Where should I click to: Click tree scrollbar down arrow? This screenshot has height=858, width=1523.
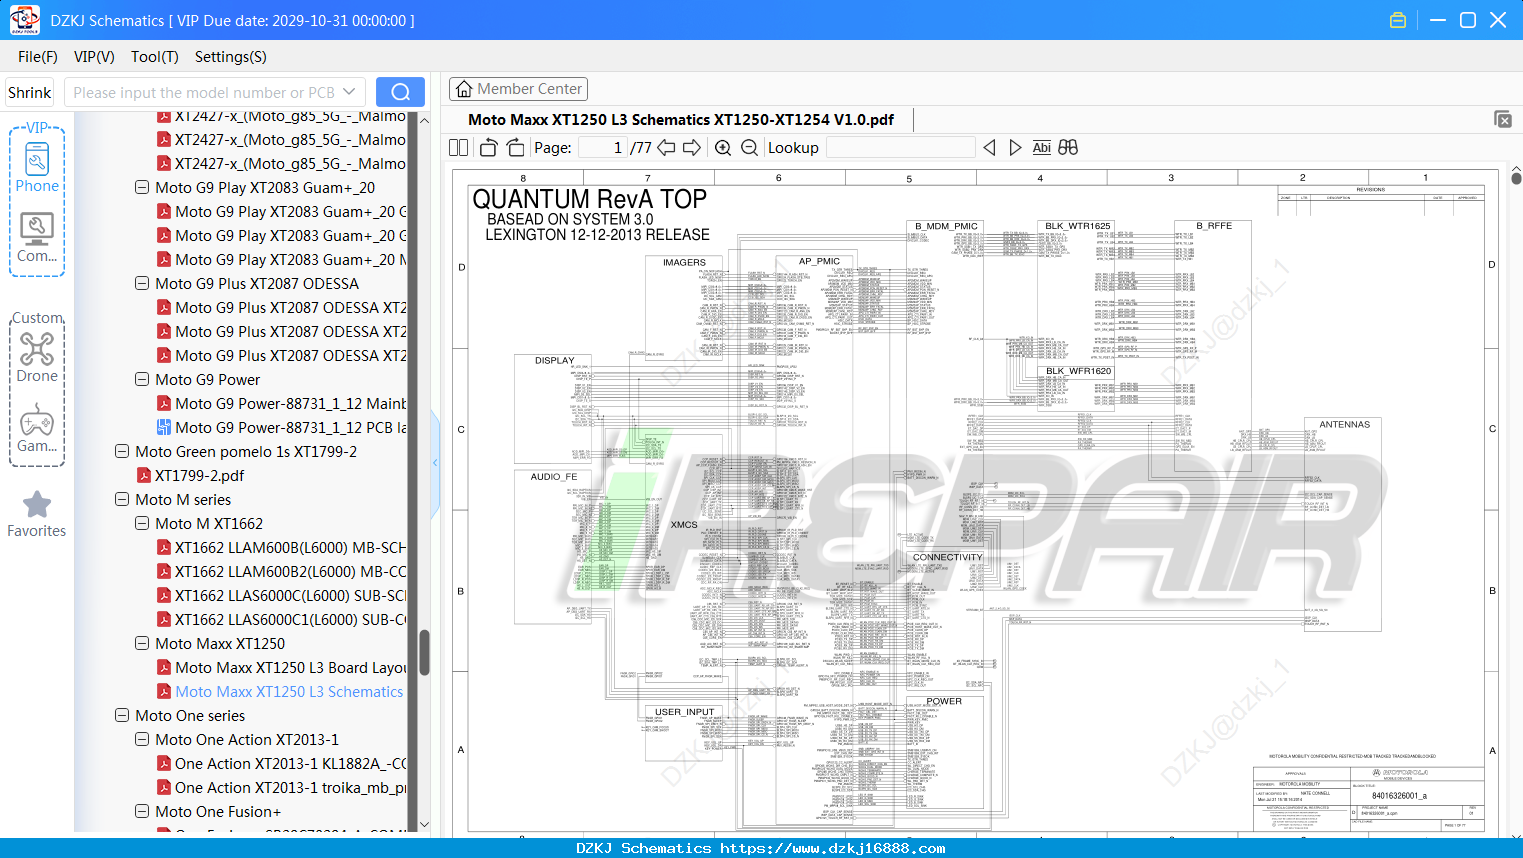pyautogui.click(x=424, y=824)
